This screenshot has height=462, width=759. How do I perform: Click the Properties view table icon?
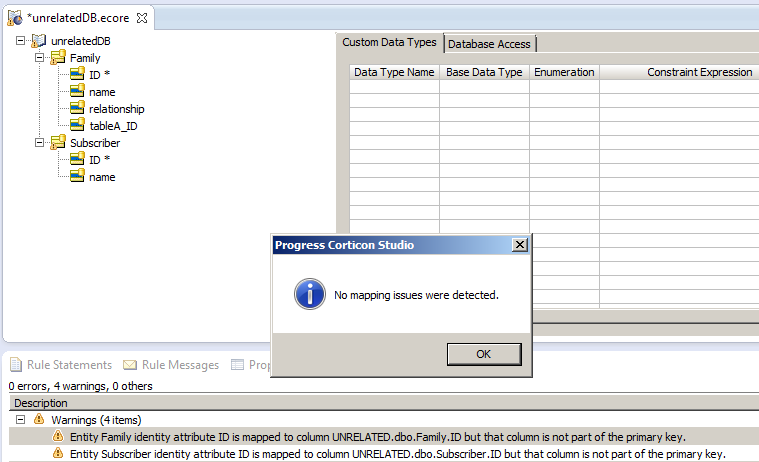point(237,365)
